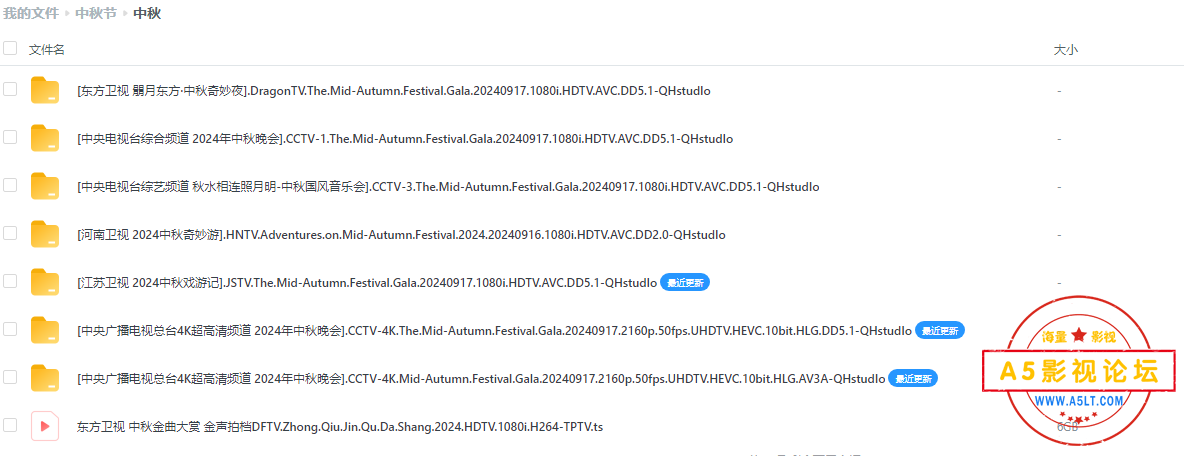This screenshot has height=456, width=1184.
Task: Go to 中秋节 in the breadcrumb
Action: 96,14
